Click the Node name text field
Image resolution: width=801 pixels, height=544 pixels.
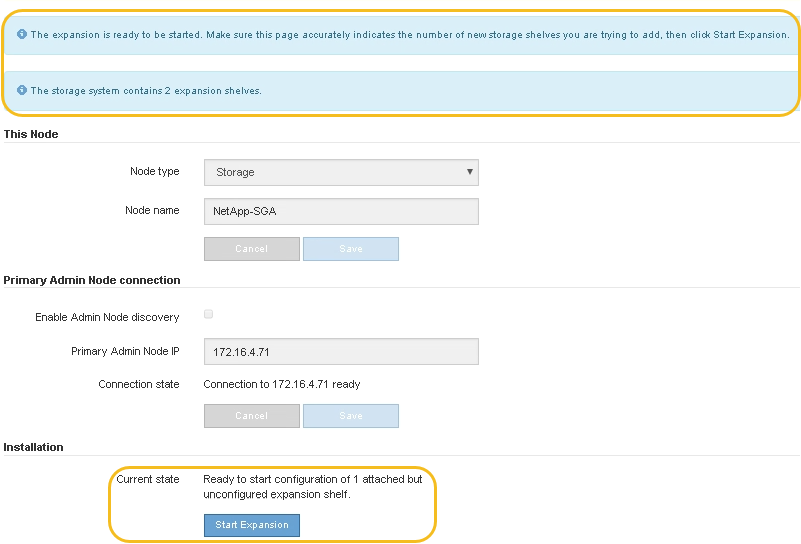pyautogui.click(x=341, y=211)
